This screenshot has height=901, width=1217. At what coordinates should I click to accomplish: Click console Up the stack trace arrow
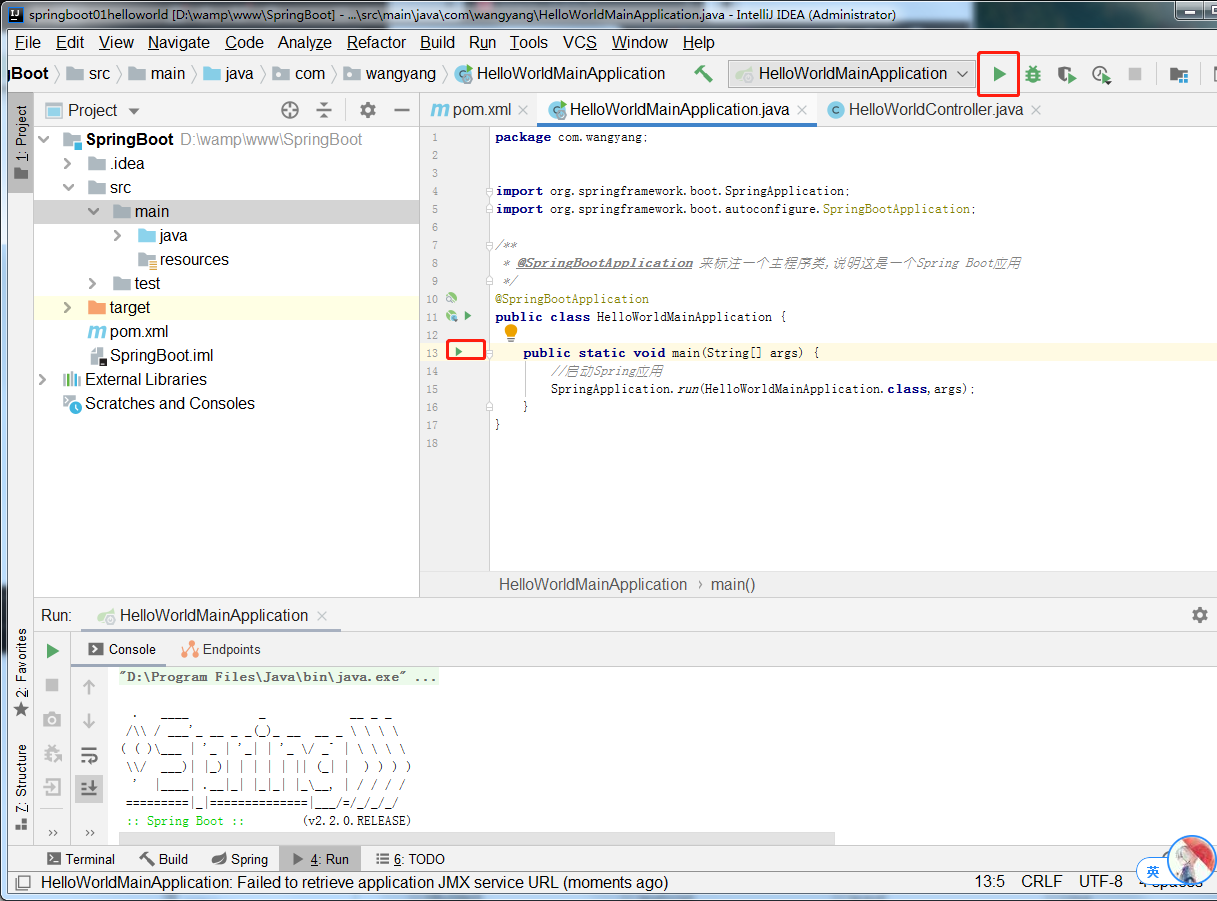tap(89, 687)
